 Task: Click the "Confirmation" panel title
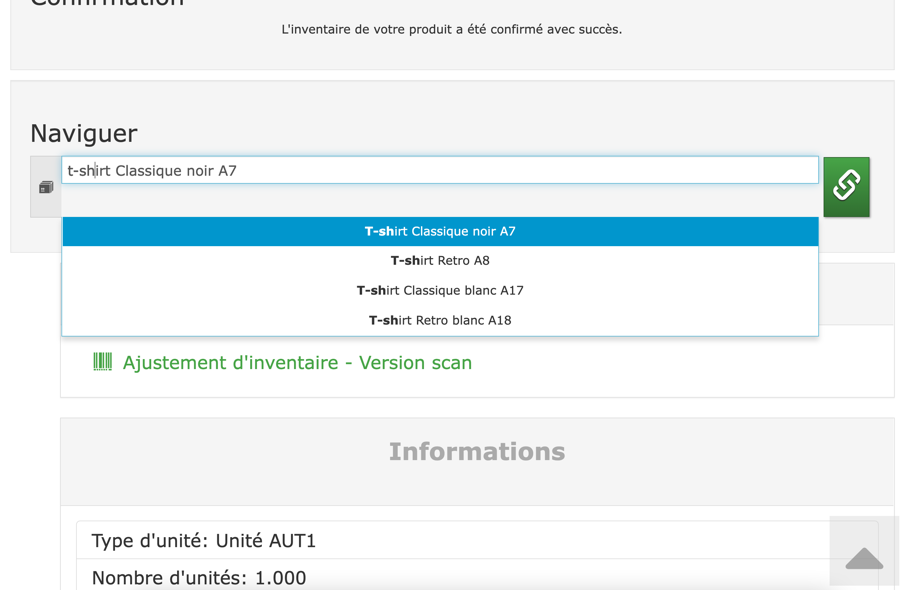(107, 3)
